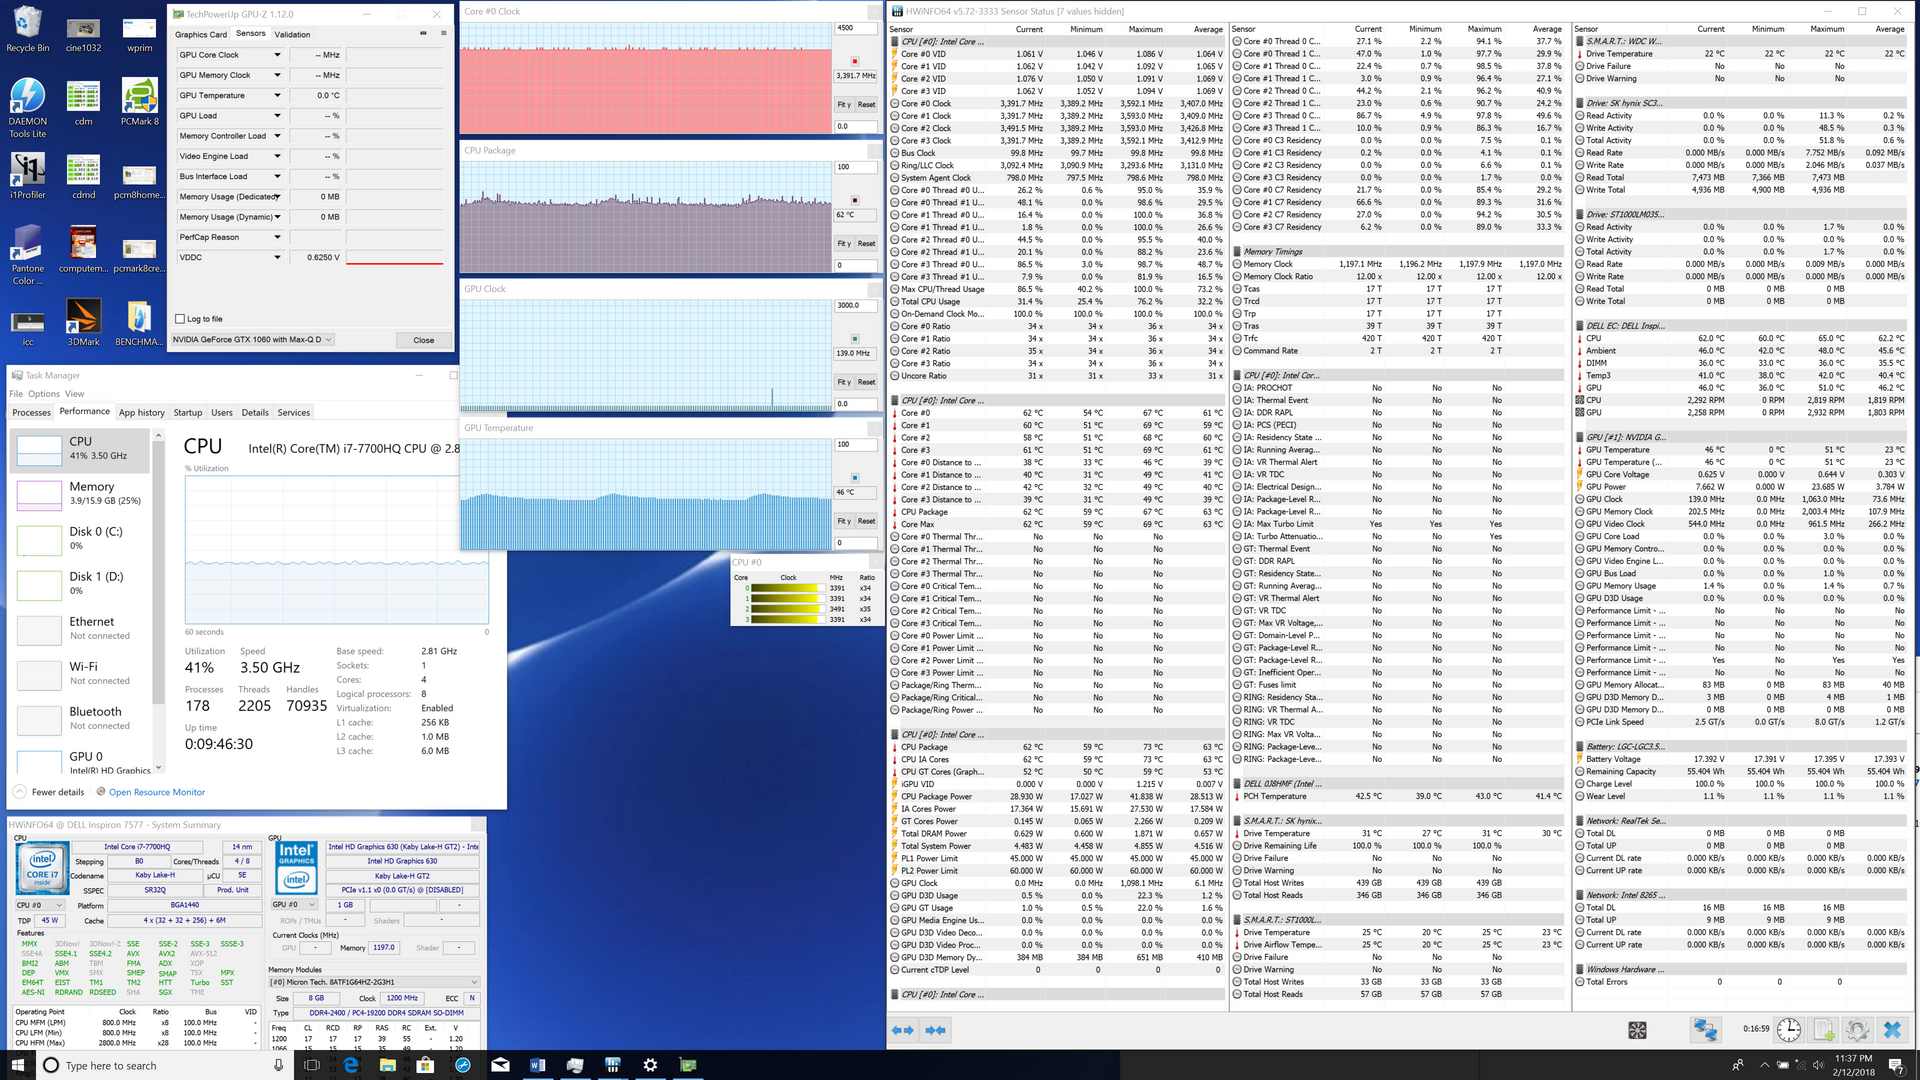This screenshot has width=1920, height=1080.
Task: Click HWiNFO clock reset-timer icon
Action: coord(1789,1029)
